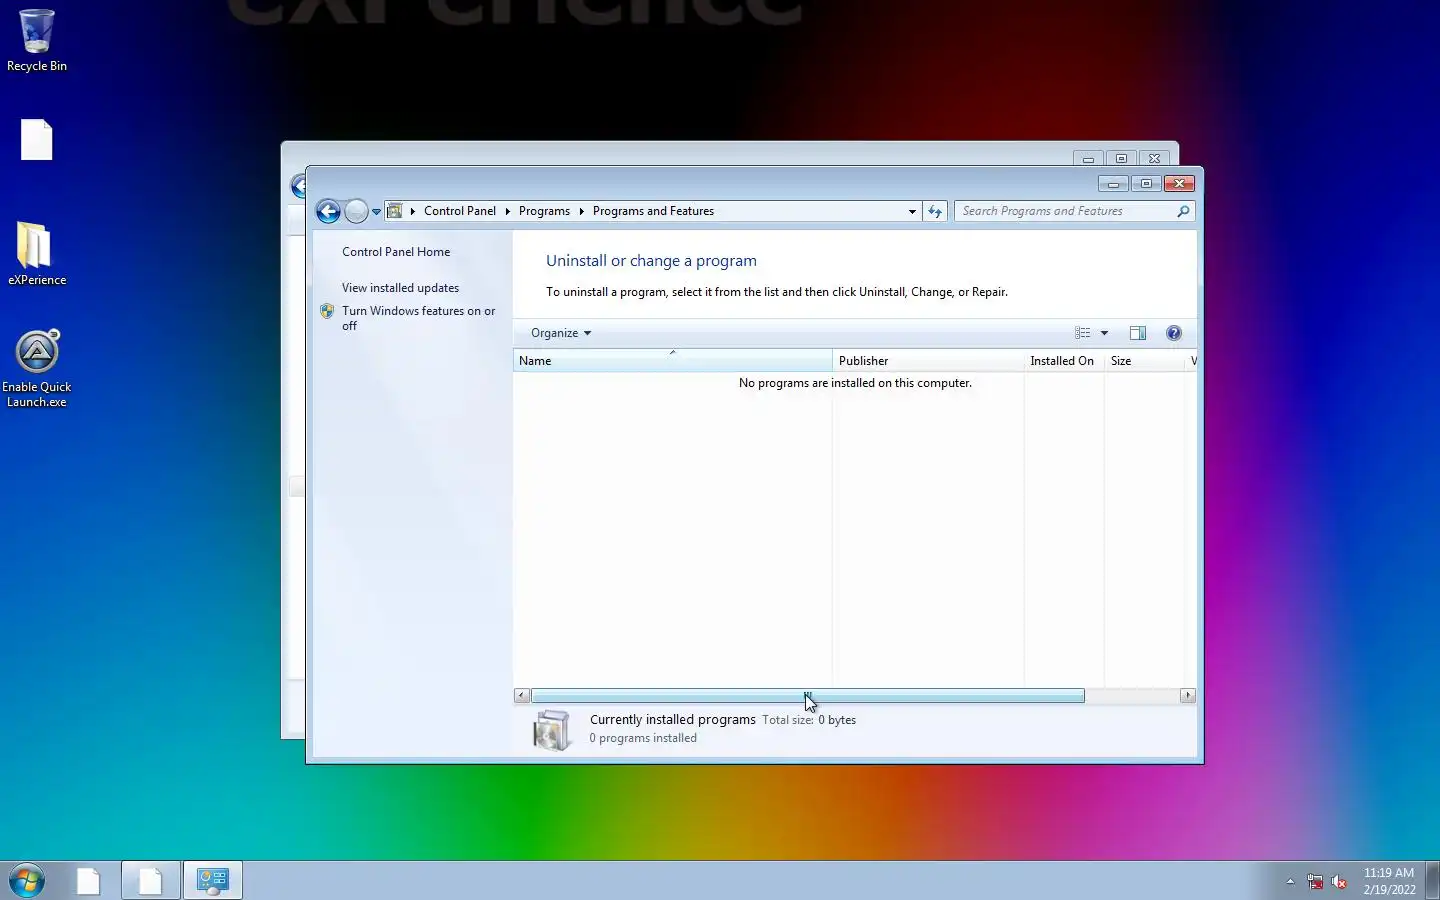Open the Organize menu

click(x=561, y=333)
